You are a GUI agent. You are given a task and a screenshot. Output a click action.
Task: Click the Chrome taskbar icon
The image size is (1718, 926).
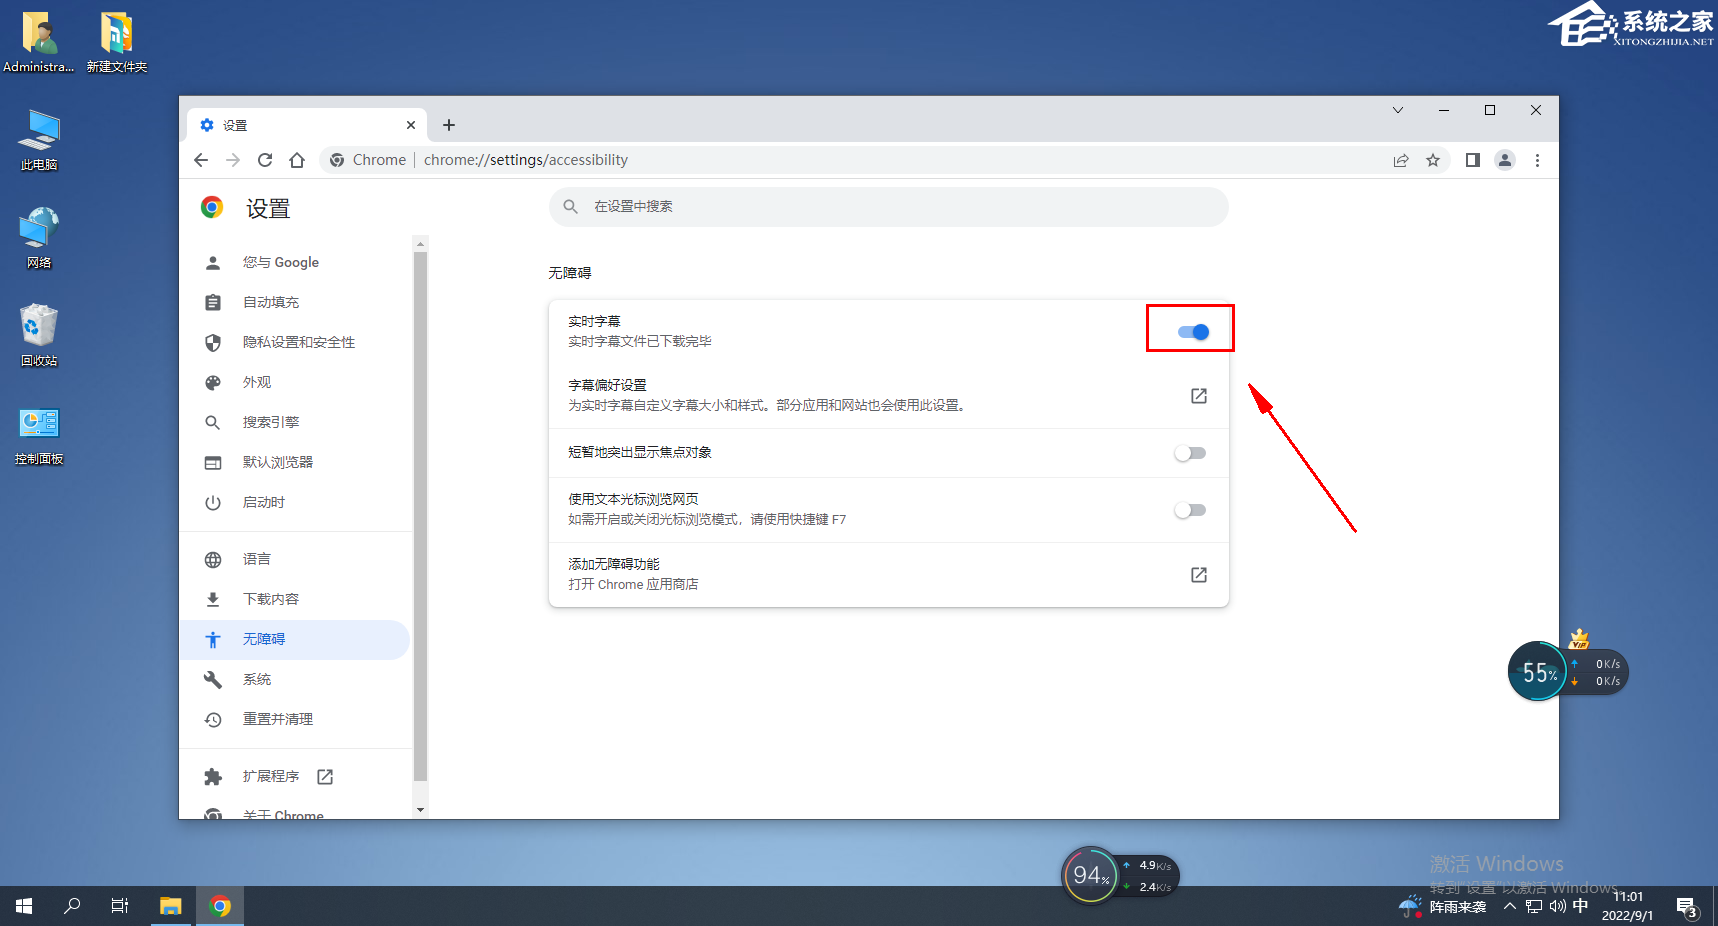point(220,906)
